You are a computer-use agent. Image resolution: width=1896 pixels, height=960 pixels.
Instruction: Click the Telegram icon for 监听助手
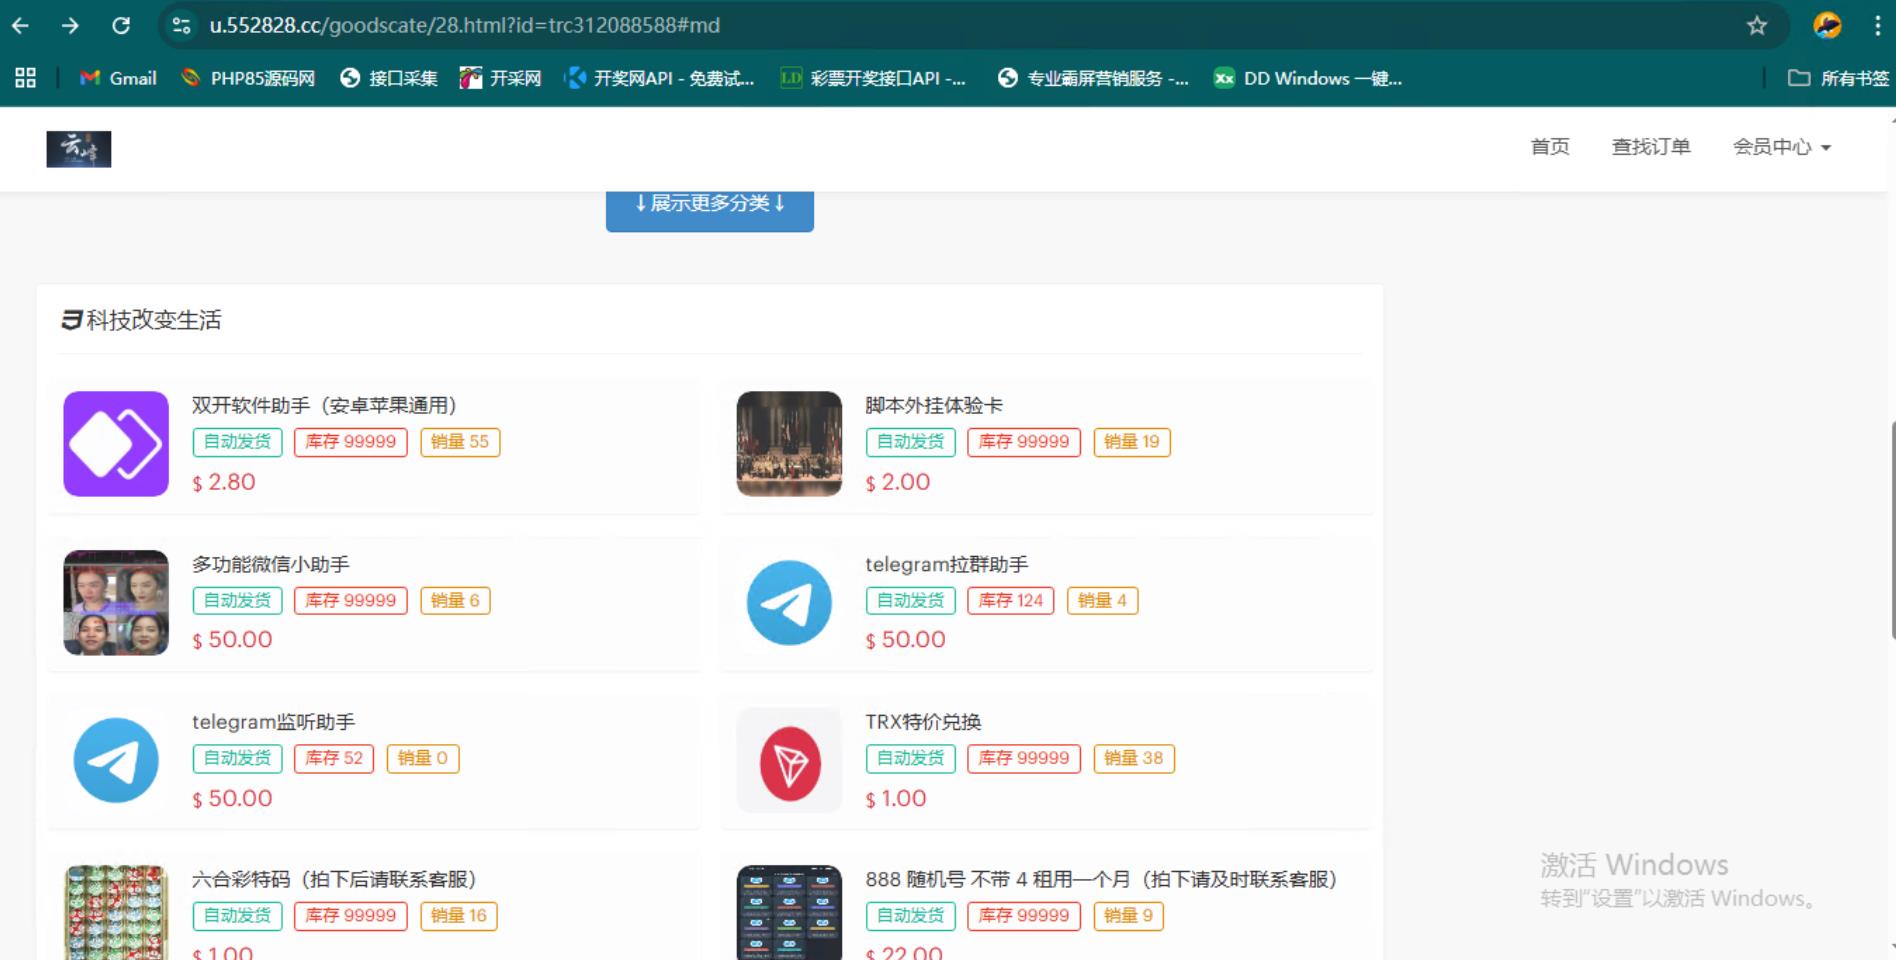point(116,761)
